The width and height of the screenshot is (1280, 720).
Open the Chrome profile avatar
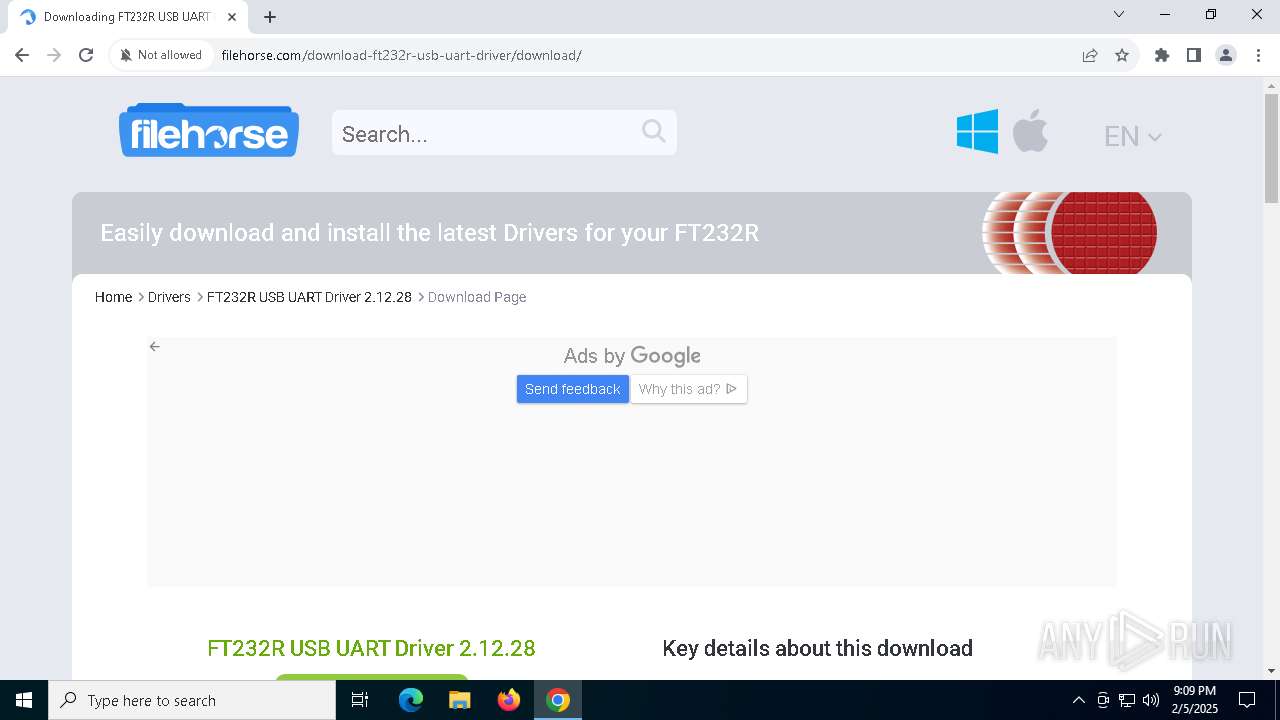(x=1226, y=55)
